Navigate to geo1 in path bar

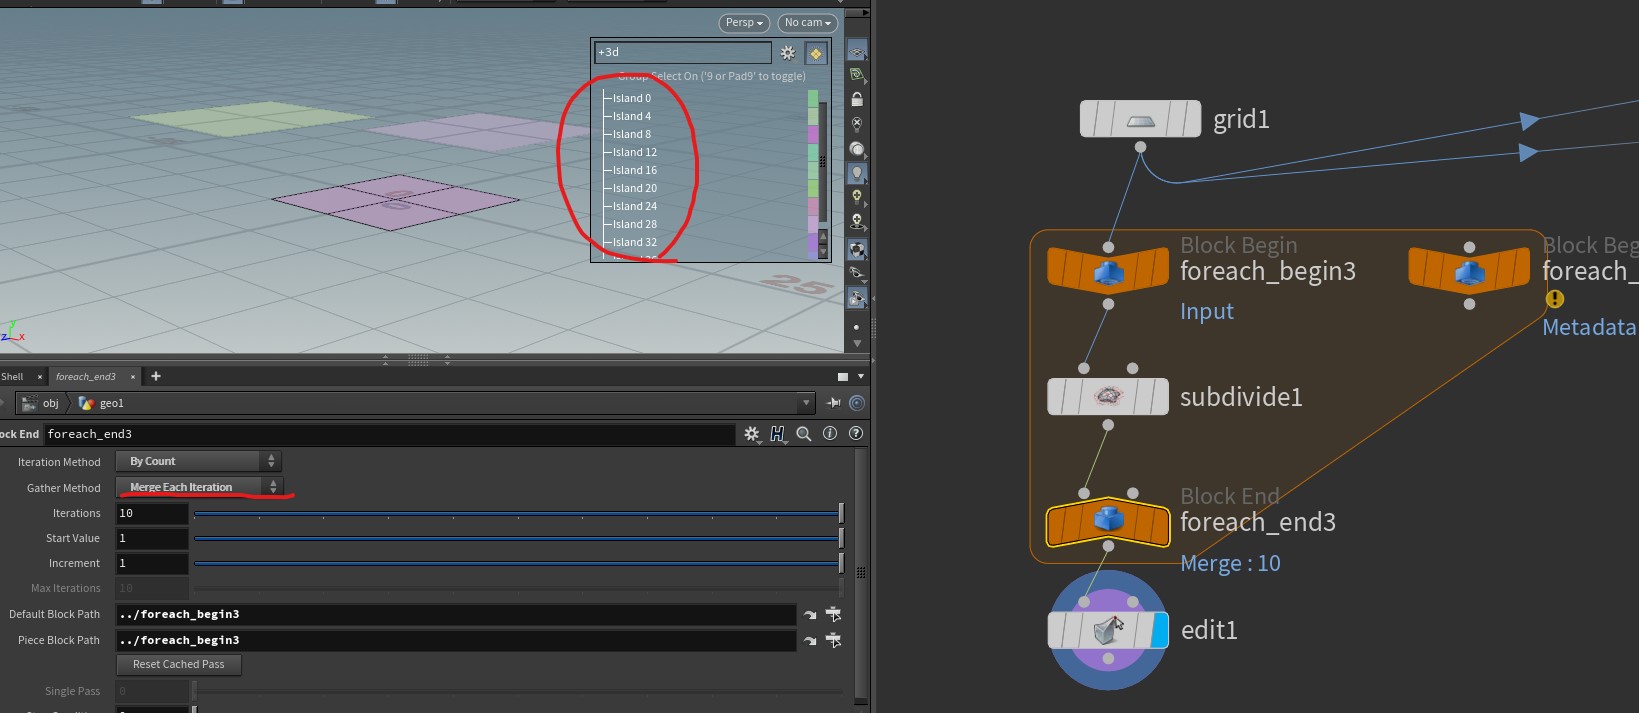coord(101,403)
